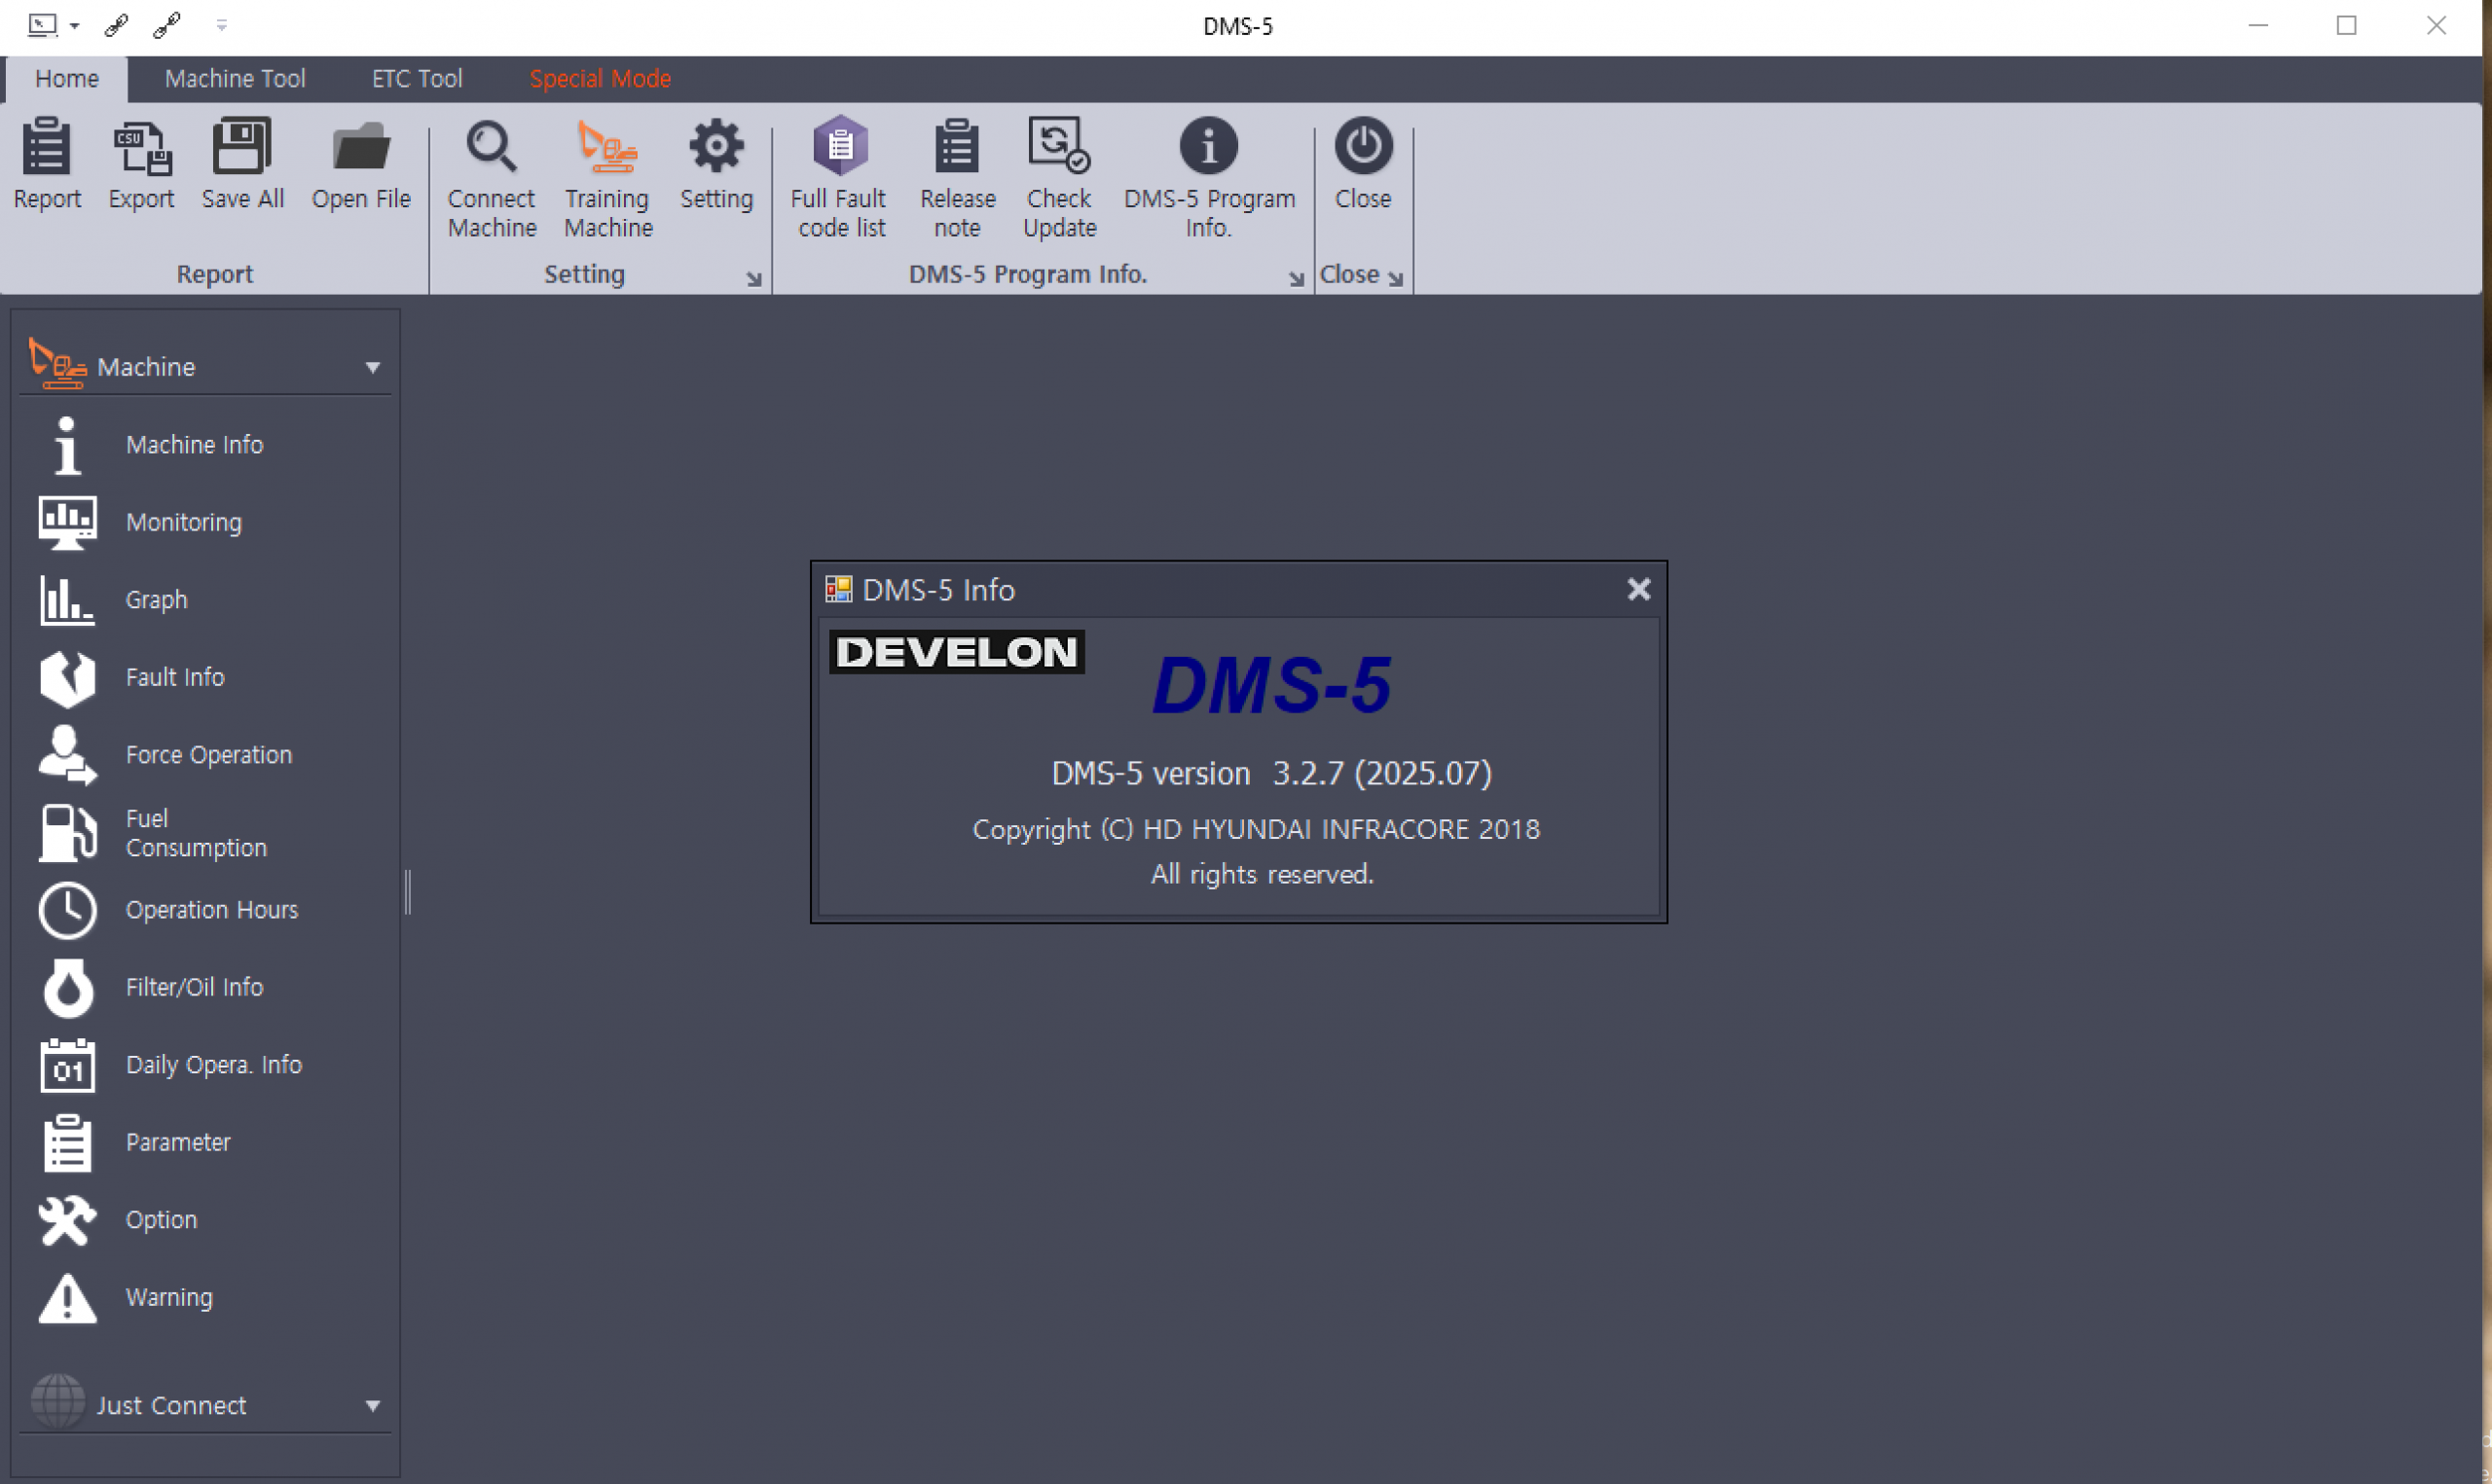Expand DMS-5 Program Info group launcher
This screenshot has height=1484, width=2492.
point(1296,279)
